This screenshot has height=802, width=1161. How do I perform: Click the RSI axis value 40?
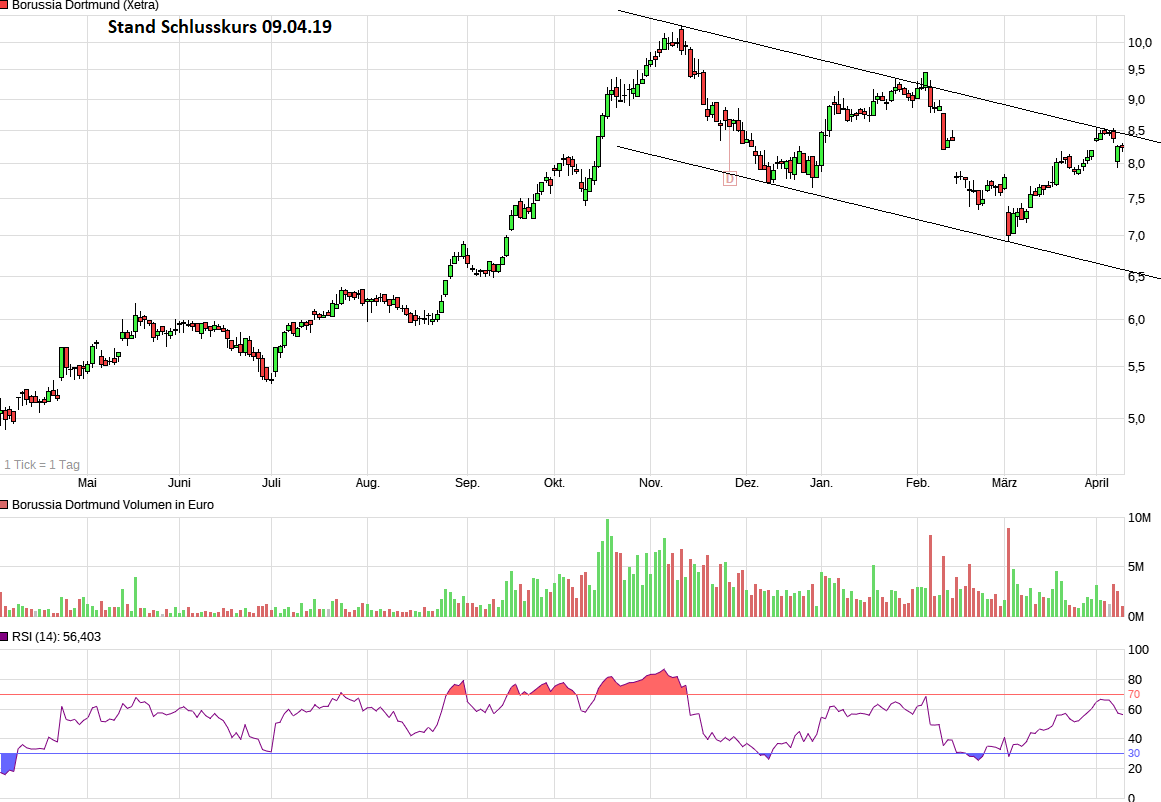pos(1134,739)
